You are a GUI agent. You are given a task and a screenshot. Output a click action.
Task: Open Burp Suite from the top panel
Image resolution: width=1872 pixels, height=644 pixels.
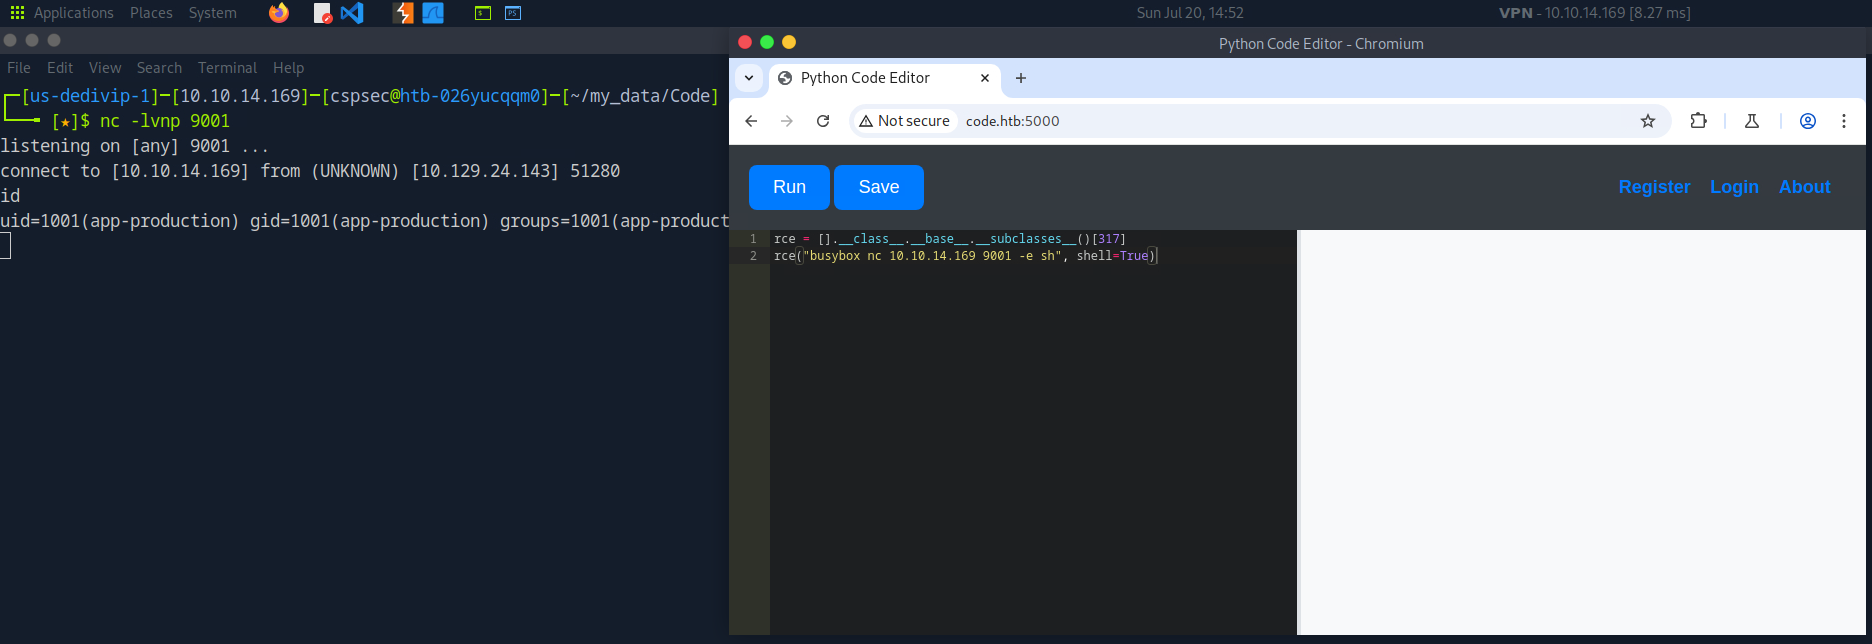(403, 13)
